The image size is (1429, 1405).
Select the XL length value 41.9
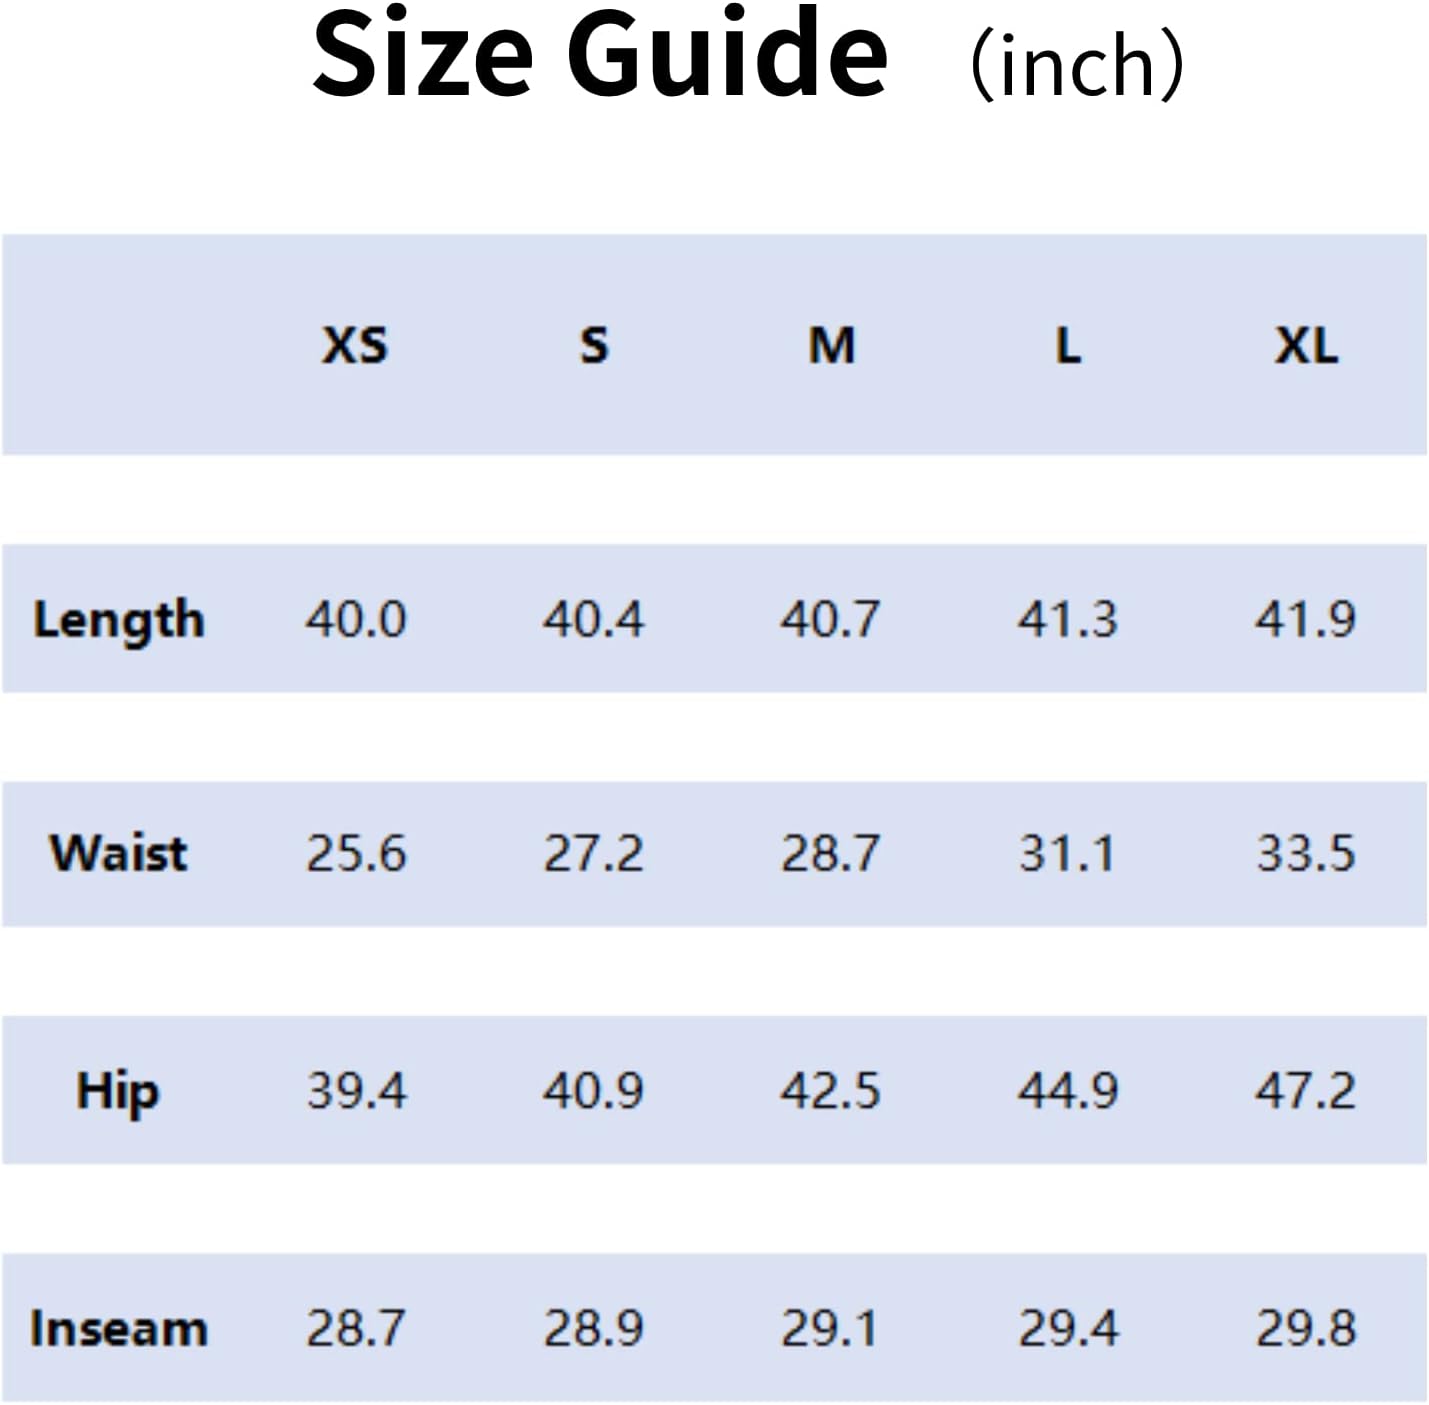1306,619
